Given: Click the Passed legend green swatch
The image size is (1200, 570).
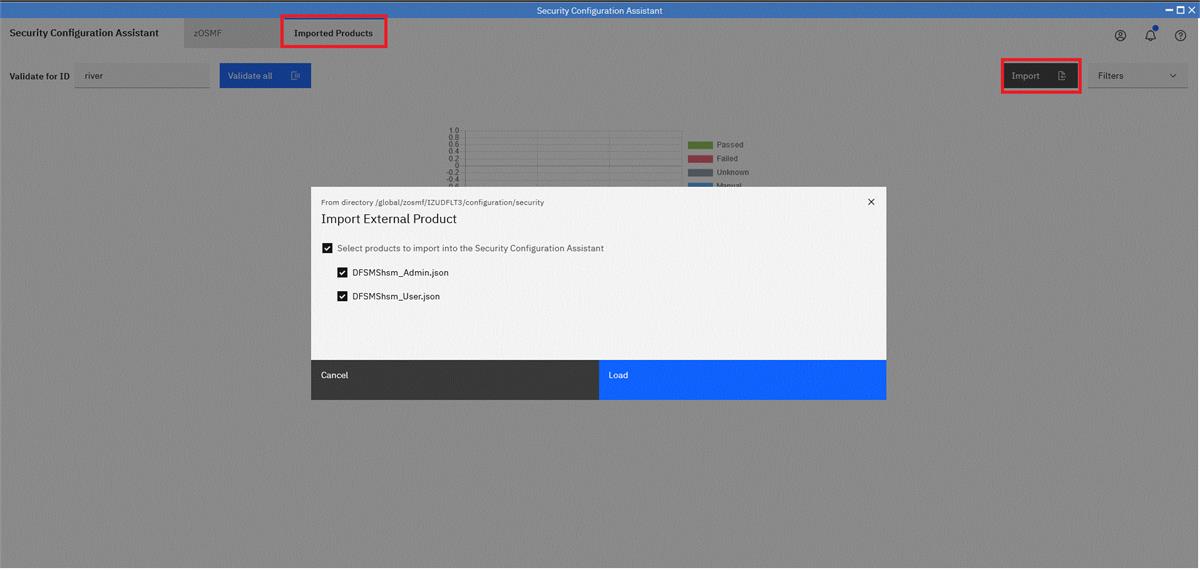Looking at the screenshot, I should [700, 145].
